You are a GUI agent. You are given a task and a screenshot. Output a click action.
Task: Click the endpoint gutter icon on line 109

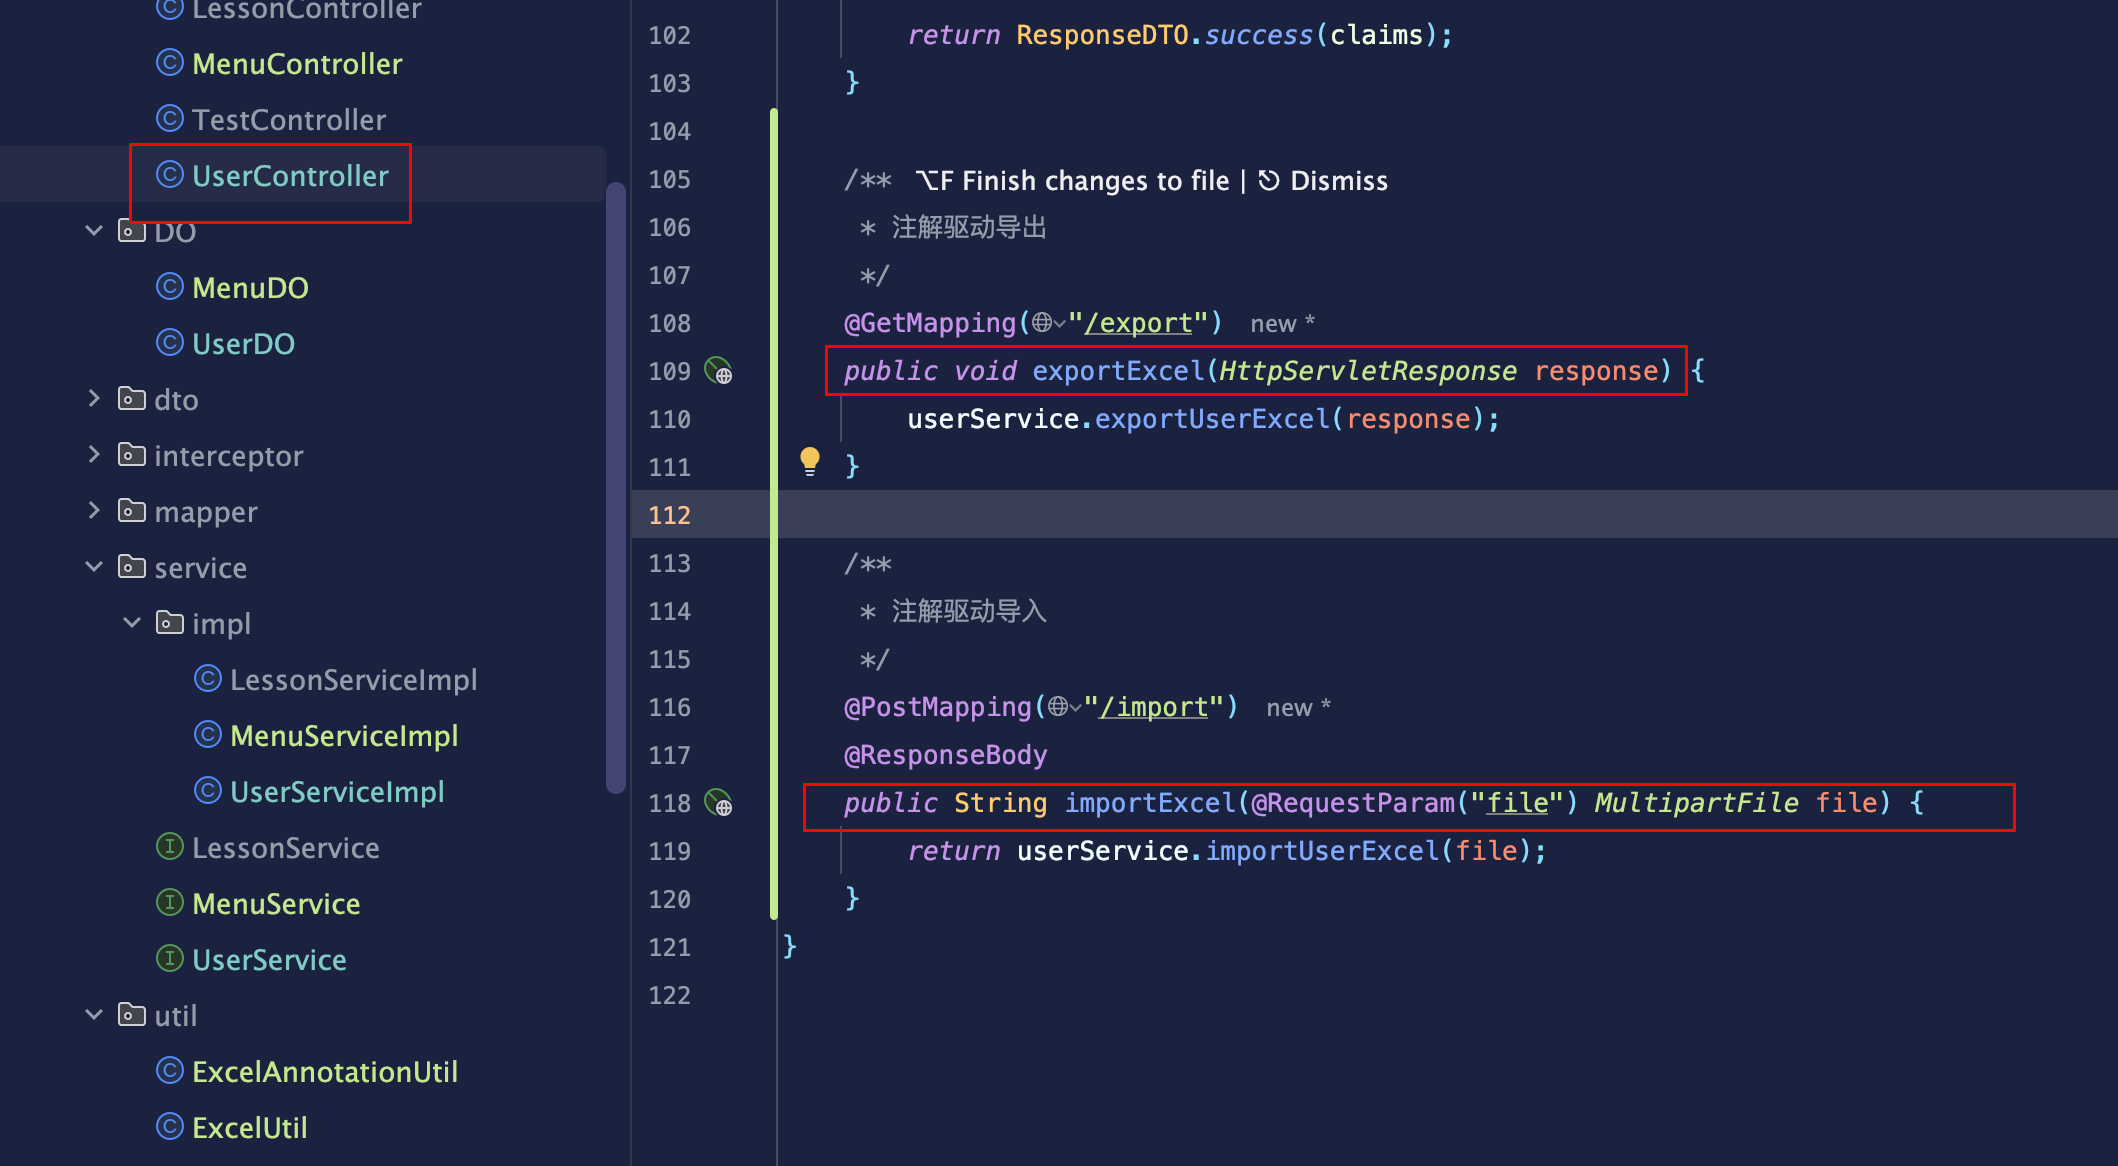[718, 371]
